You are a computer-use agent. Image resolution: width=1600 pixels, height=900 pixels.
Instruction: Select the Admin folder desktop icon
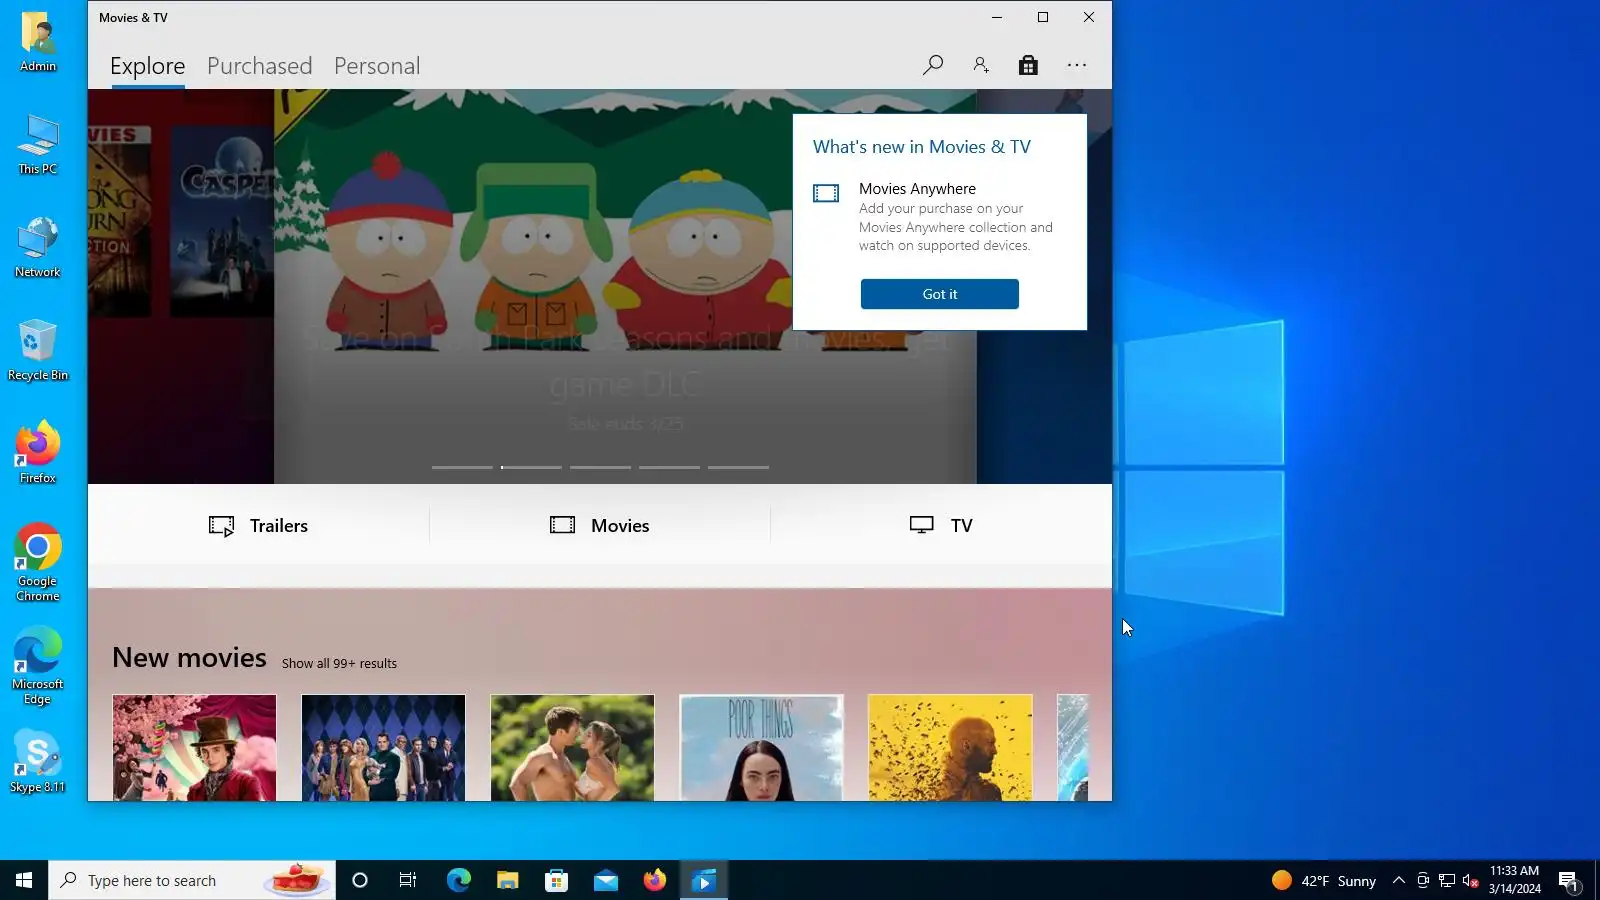(x=38, y=42)
